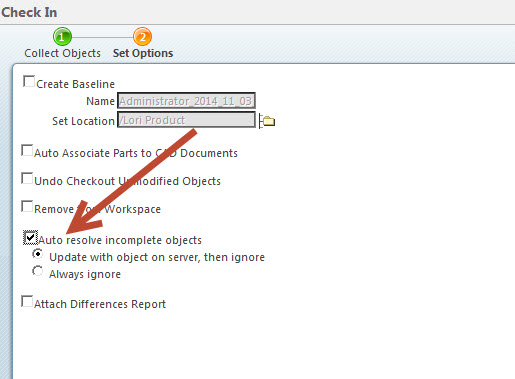515x379 pixels.
Task: Uncheck Auto resolve incomplete objects
Action: coord(30,238)
